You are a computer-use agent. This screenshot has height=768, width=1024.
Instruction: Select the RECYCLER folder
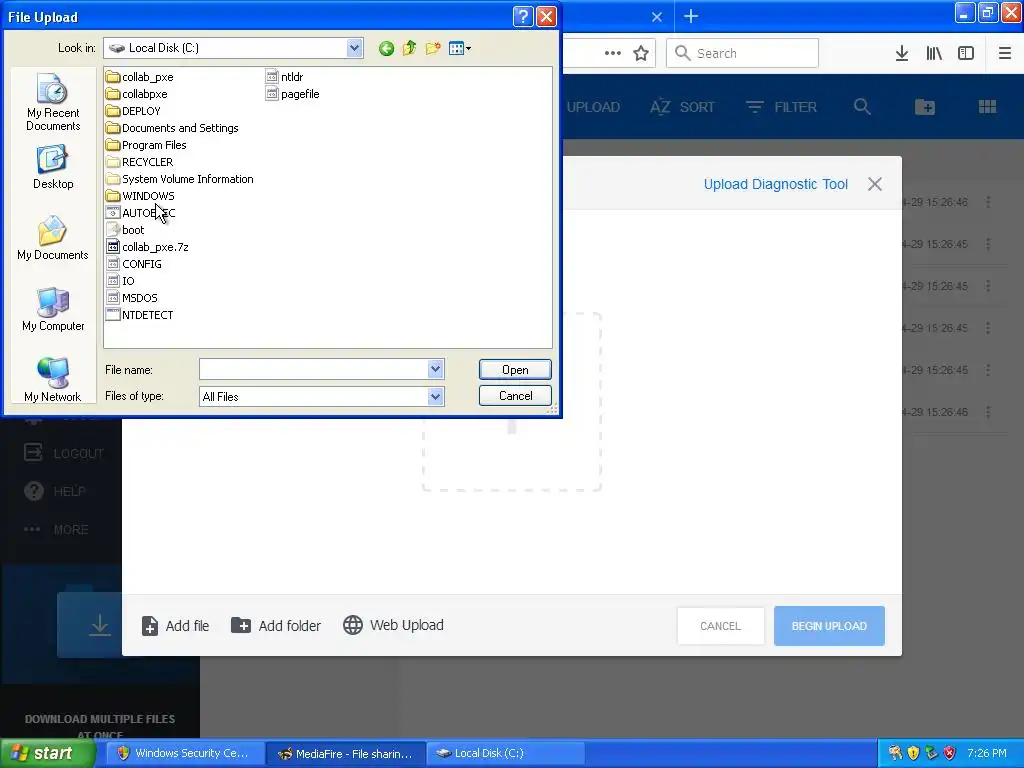click(140, 162)
